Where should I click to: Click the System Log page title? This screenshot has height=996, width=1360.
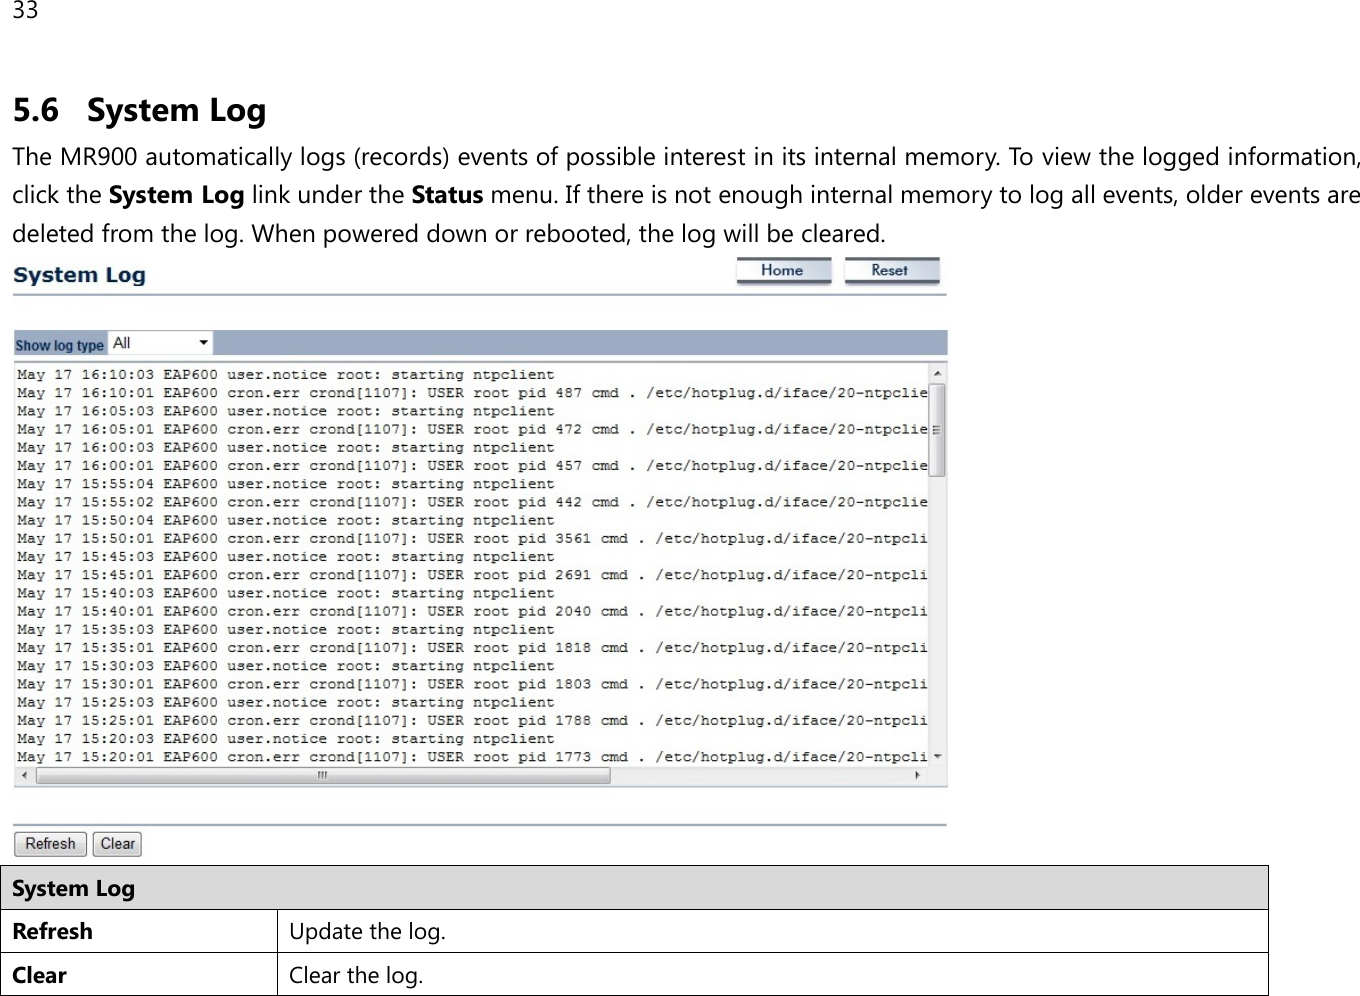(79, 275)
